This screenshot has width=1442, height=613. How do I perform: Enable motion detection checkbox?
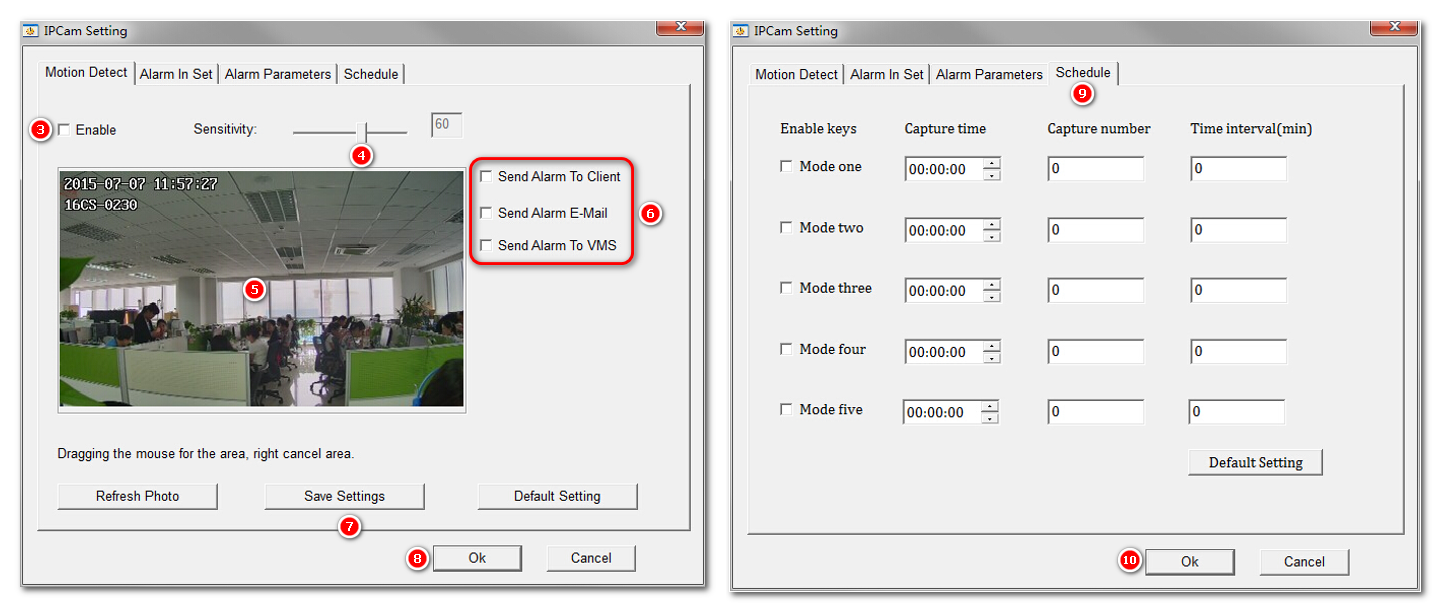point(65,130)
